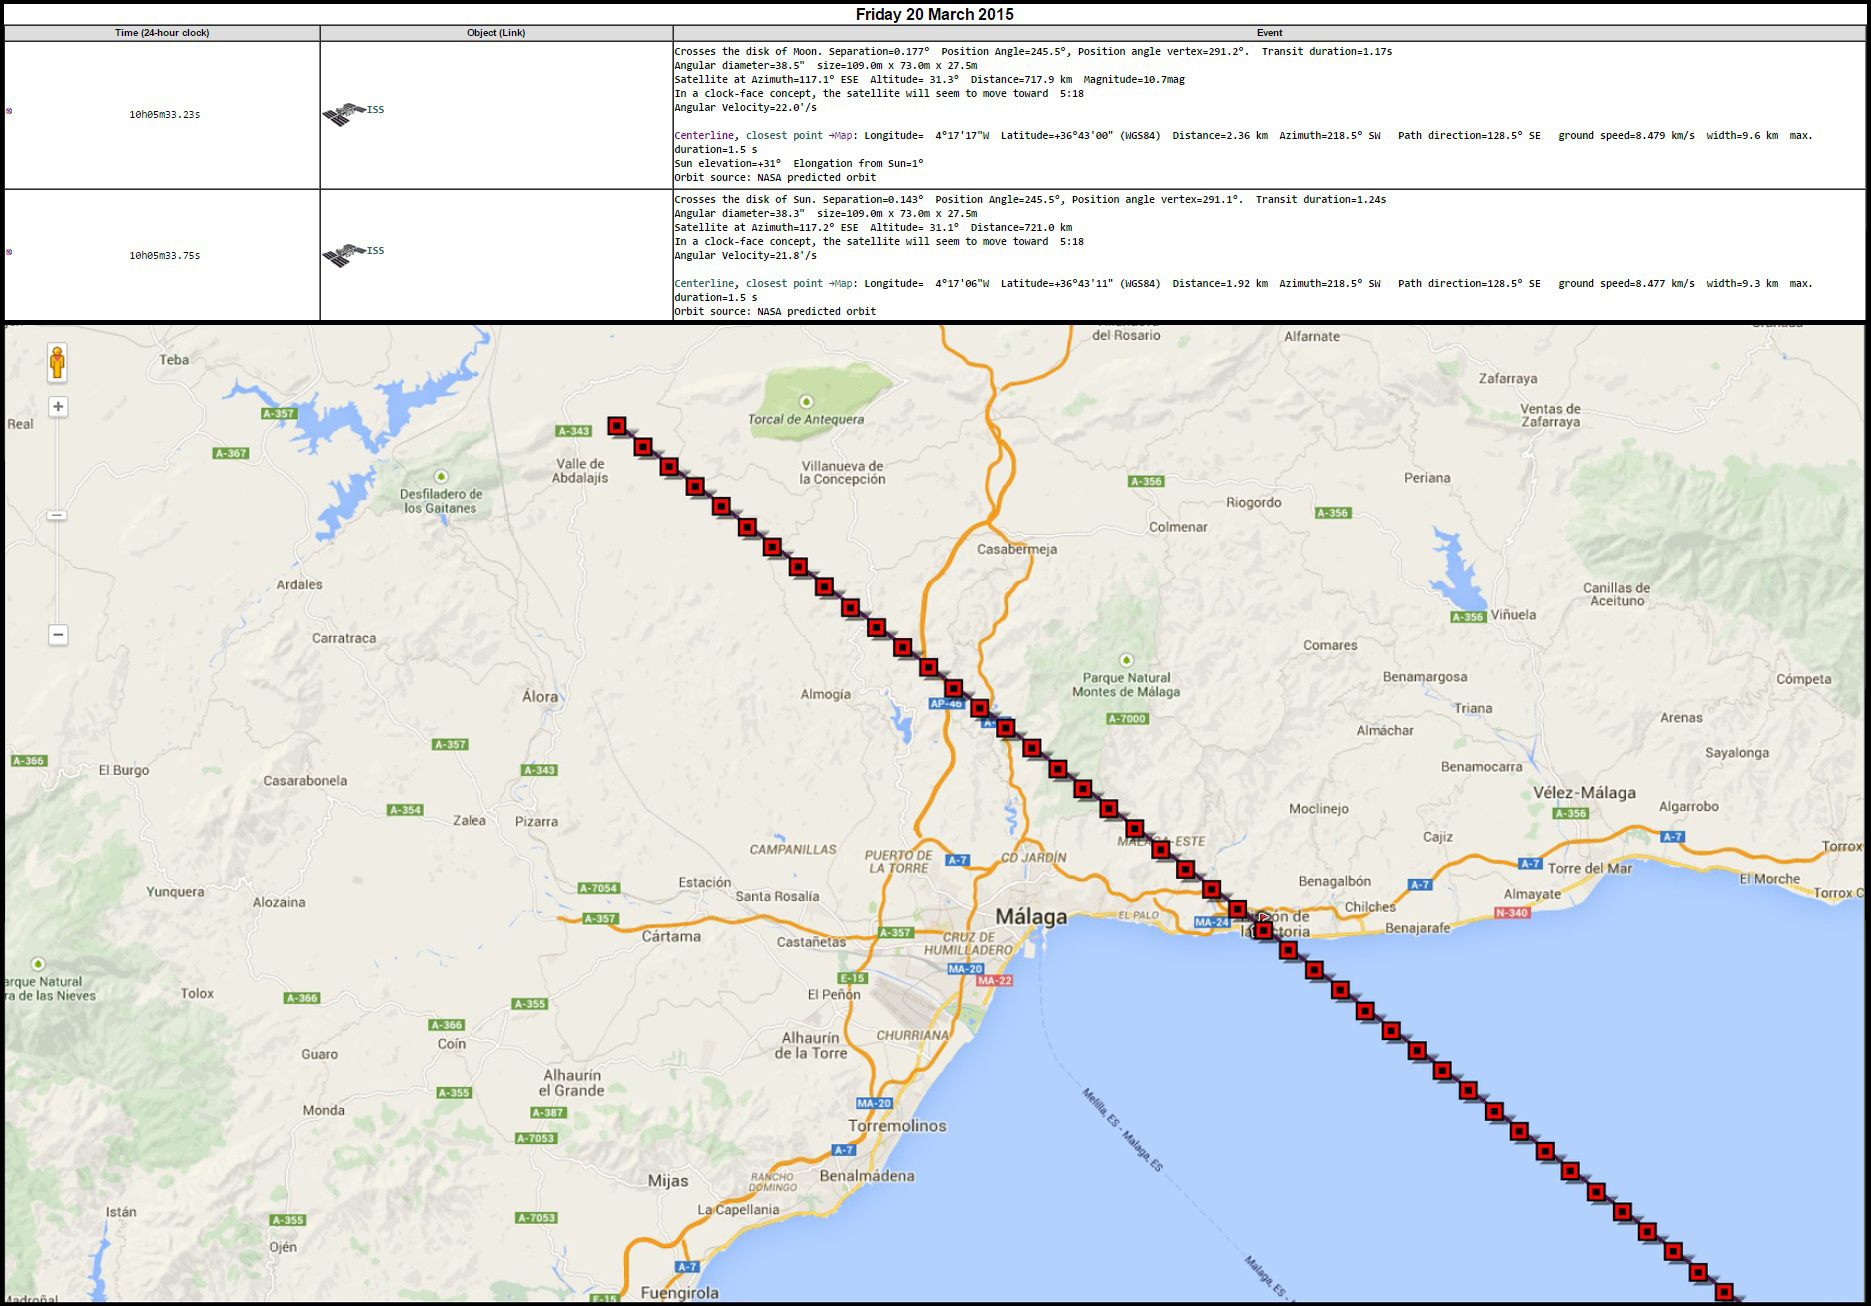The width and height of the screenshot is (1871, 1306).
Task: Click the N-340 road shield near Almayate
Action: coord(1512,913)
